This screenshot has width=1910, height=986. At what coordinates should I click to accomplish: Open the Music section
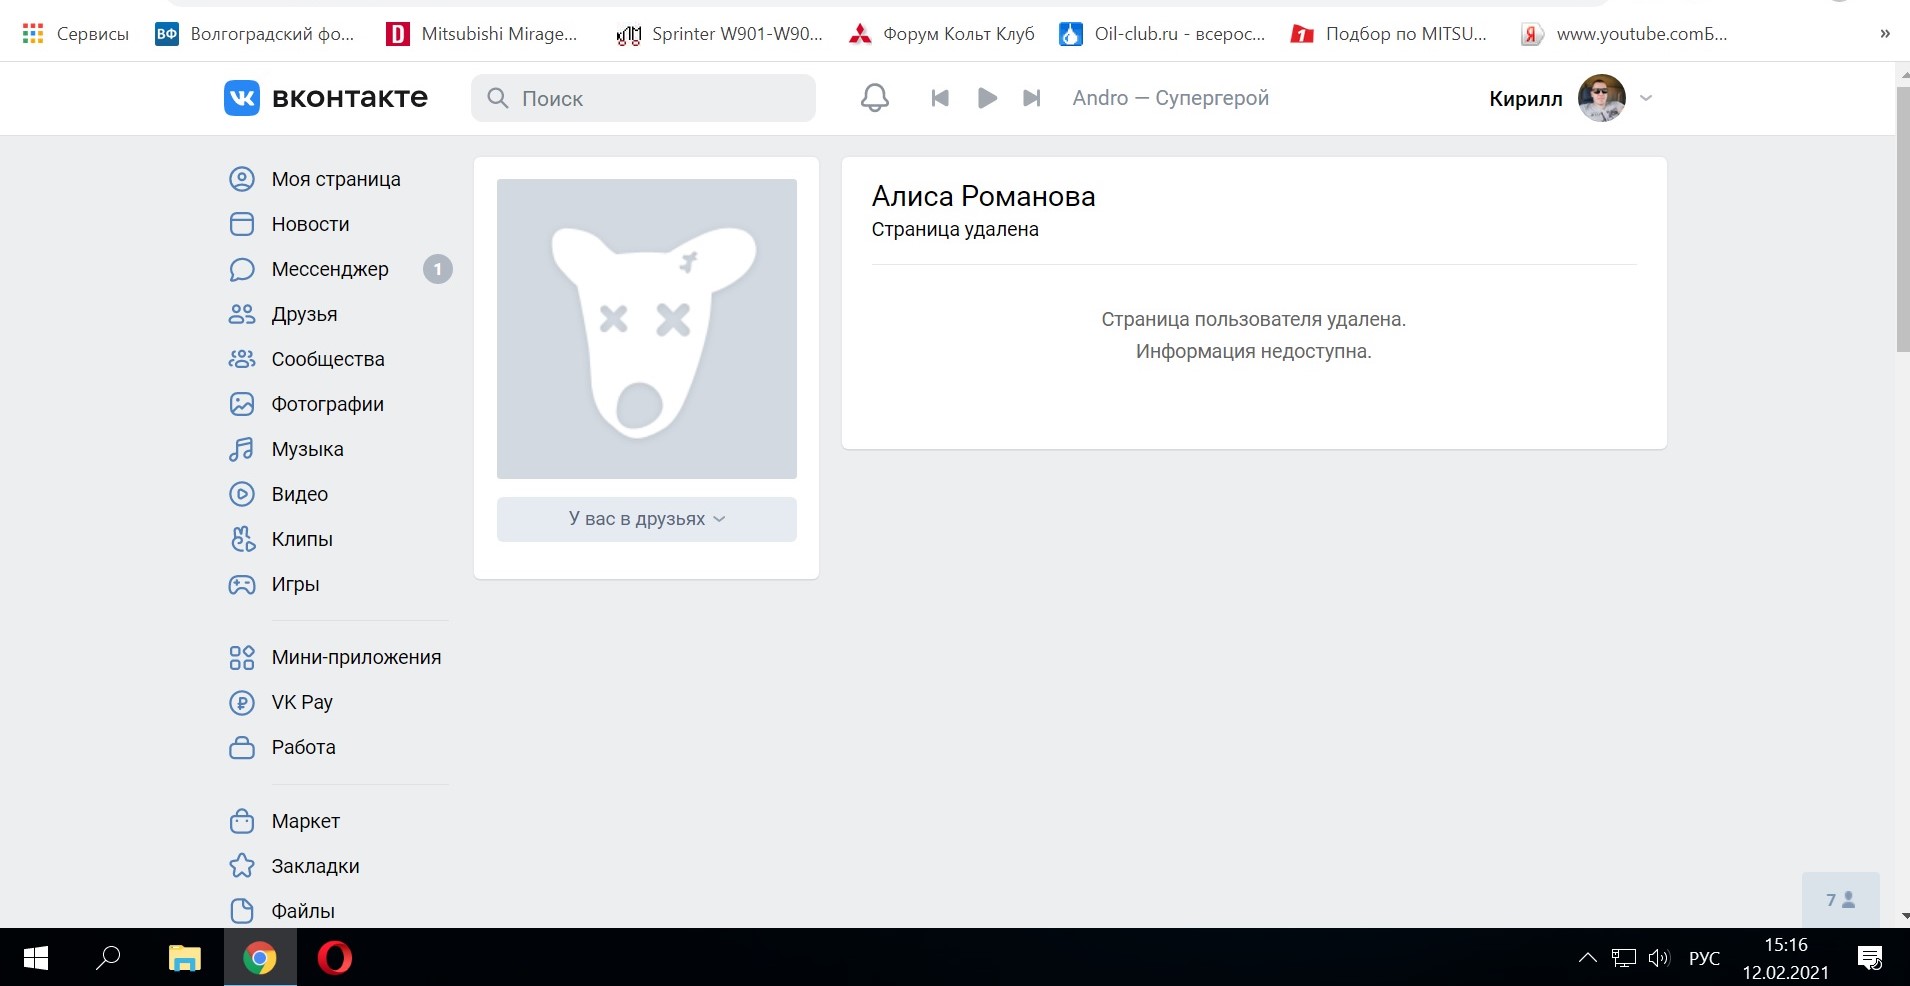pos(307,449)
